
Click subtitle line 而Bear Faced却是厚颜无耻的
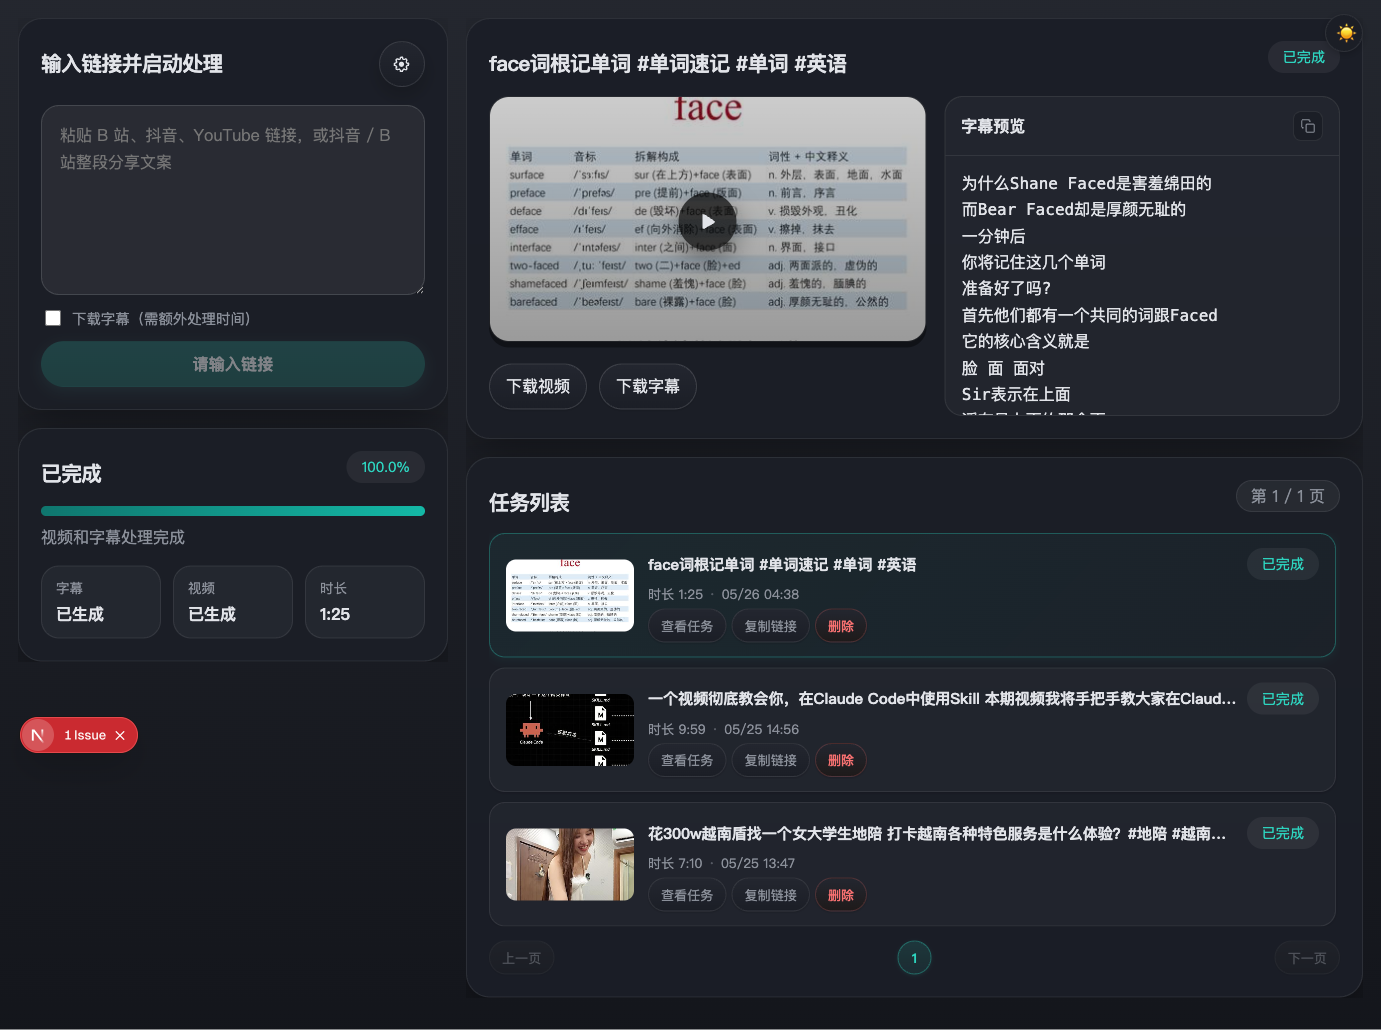1073,209
